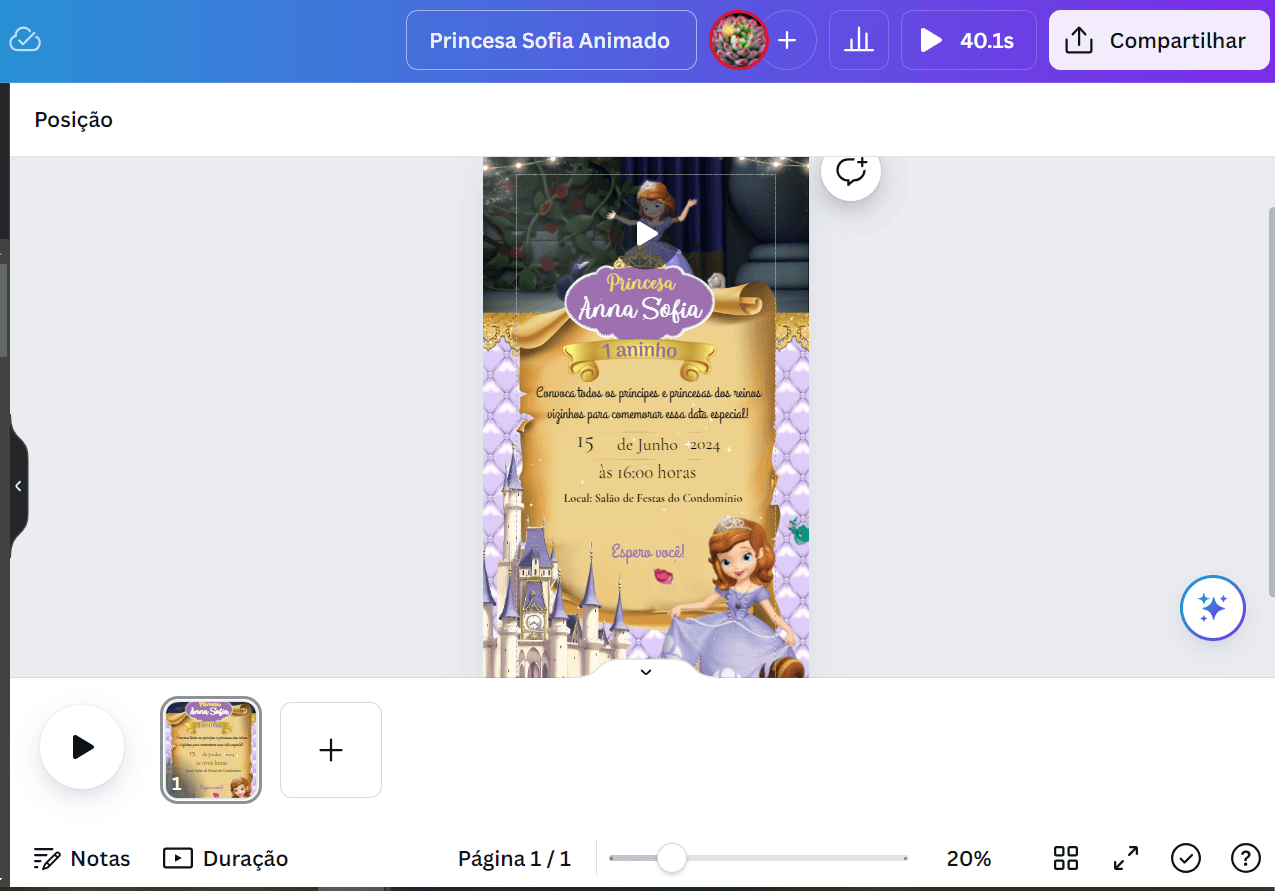Add a collaborator with the plus icon
1275x891 pixels.
coord(787,41)
